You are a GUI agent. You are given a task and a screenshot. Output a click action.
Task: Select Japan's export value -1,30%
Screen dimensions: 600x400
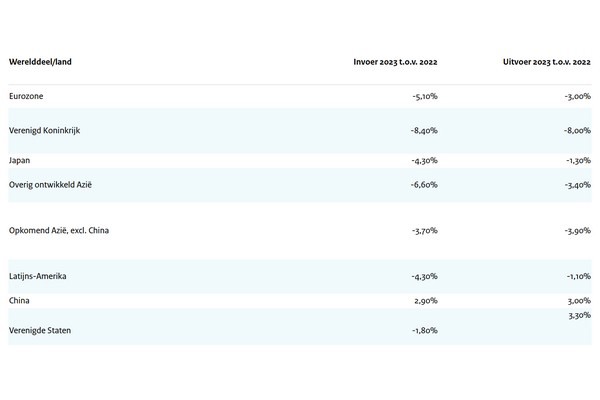(576, 160)
